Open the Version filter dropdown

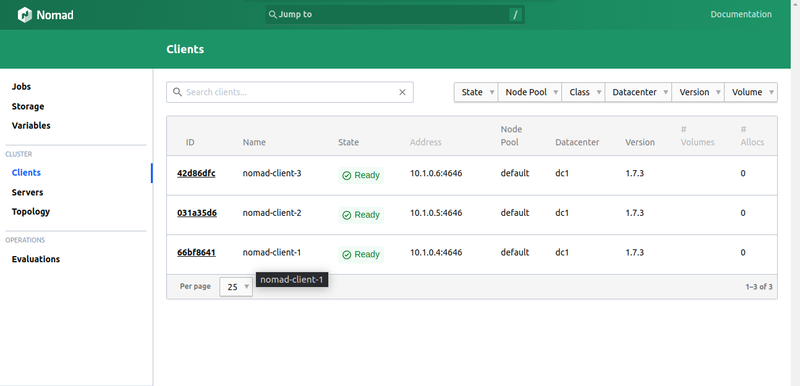pyautogui.click(x=698, y=92)
